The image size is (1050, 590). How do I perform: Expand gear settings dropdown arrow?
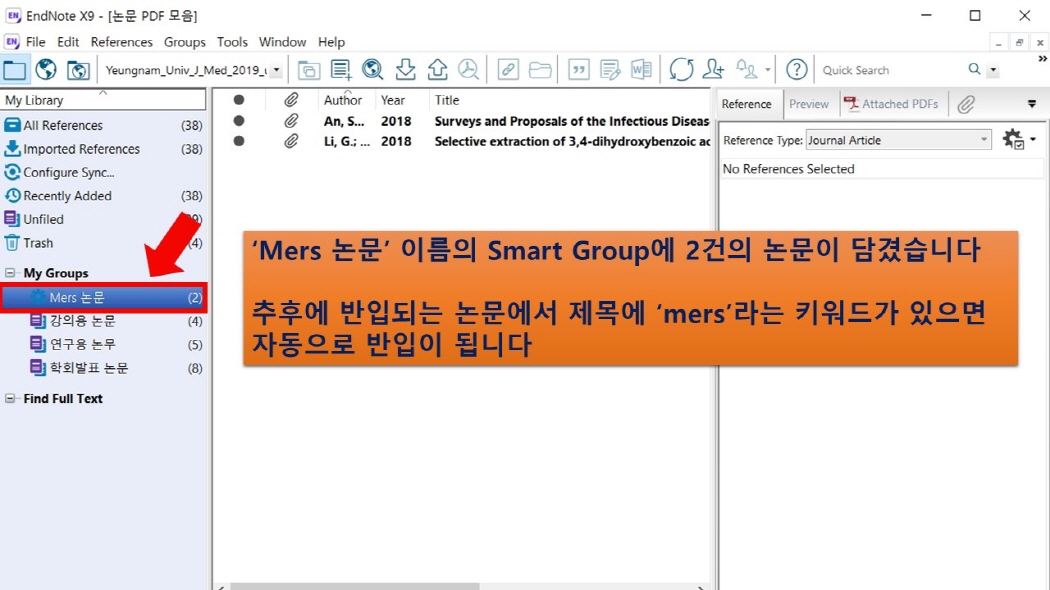[1033, 139]
